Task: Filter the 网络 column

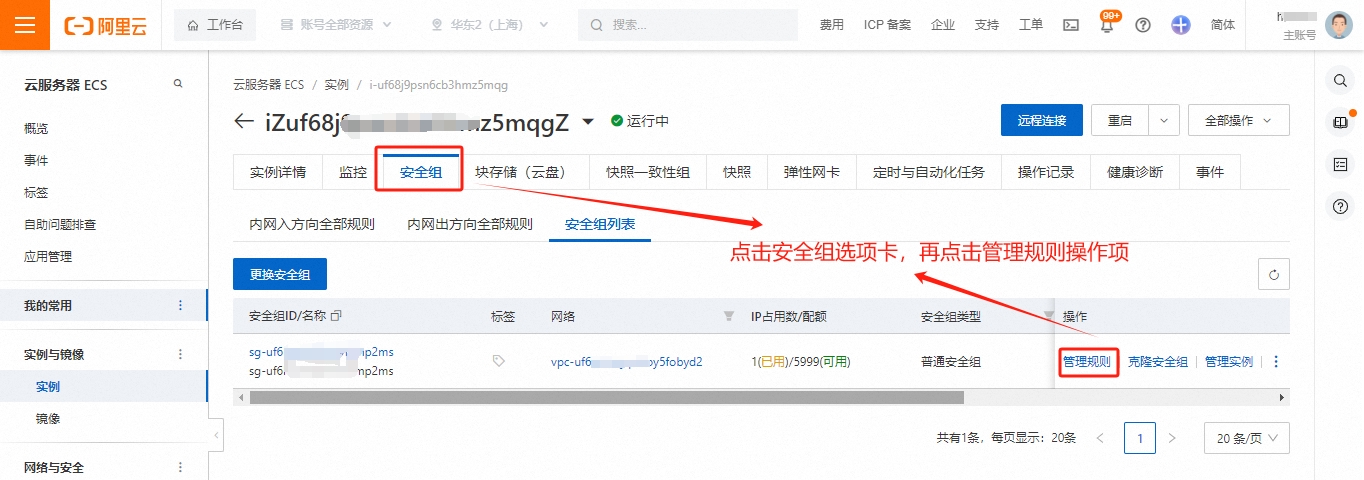Action: coord(728,316)
